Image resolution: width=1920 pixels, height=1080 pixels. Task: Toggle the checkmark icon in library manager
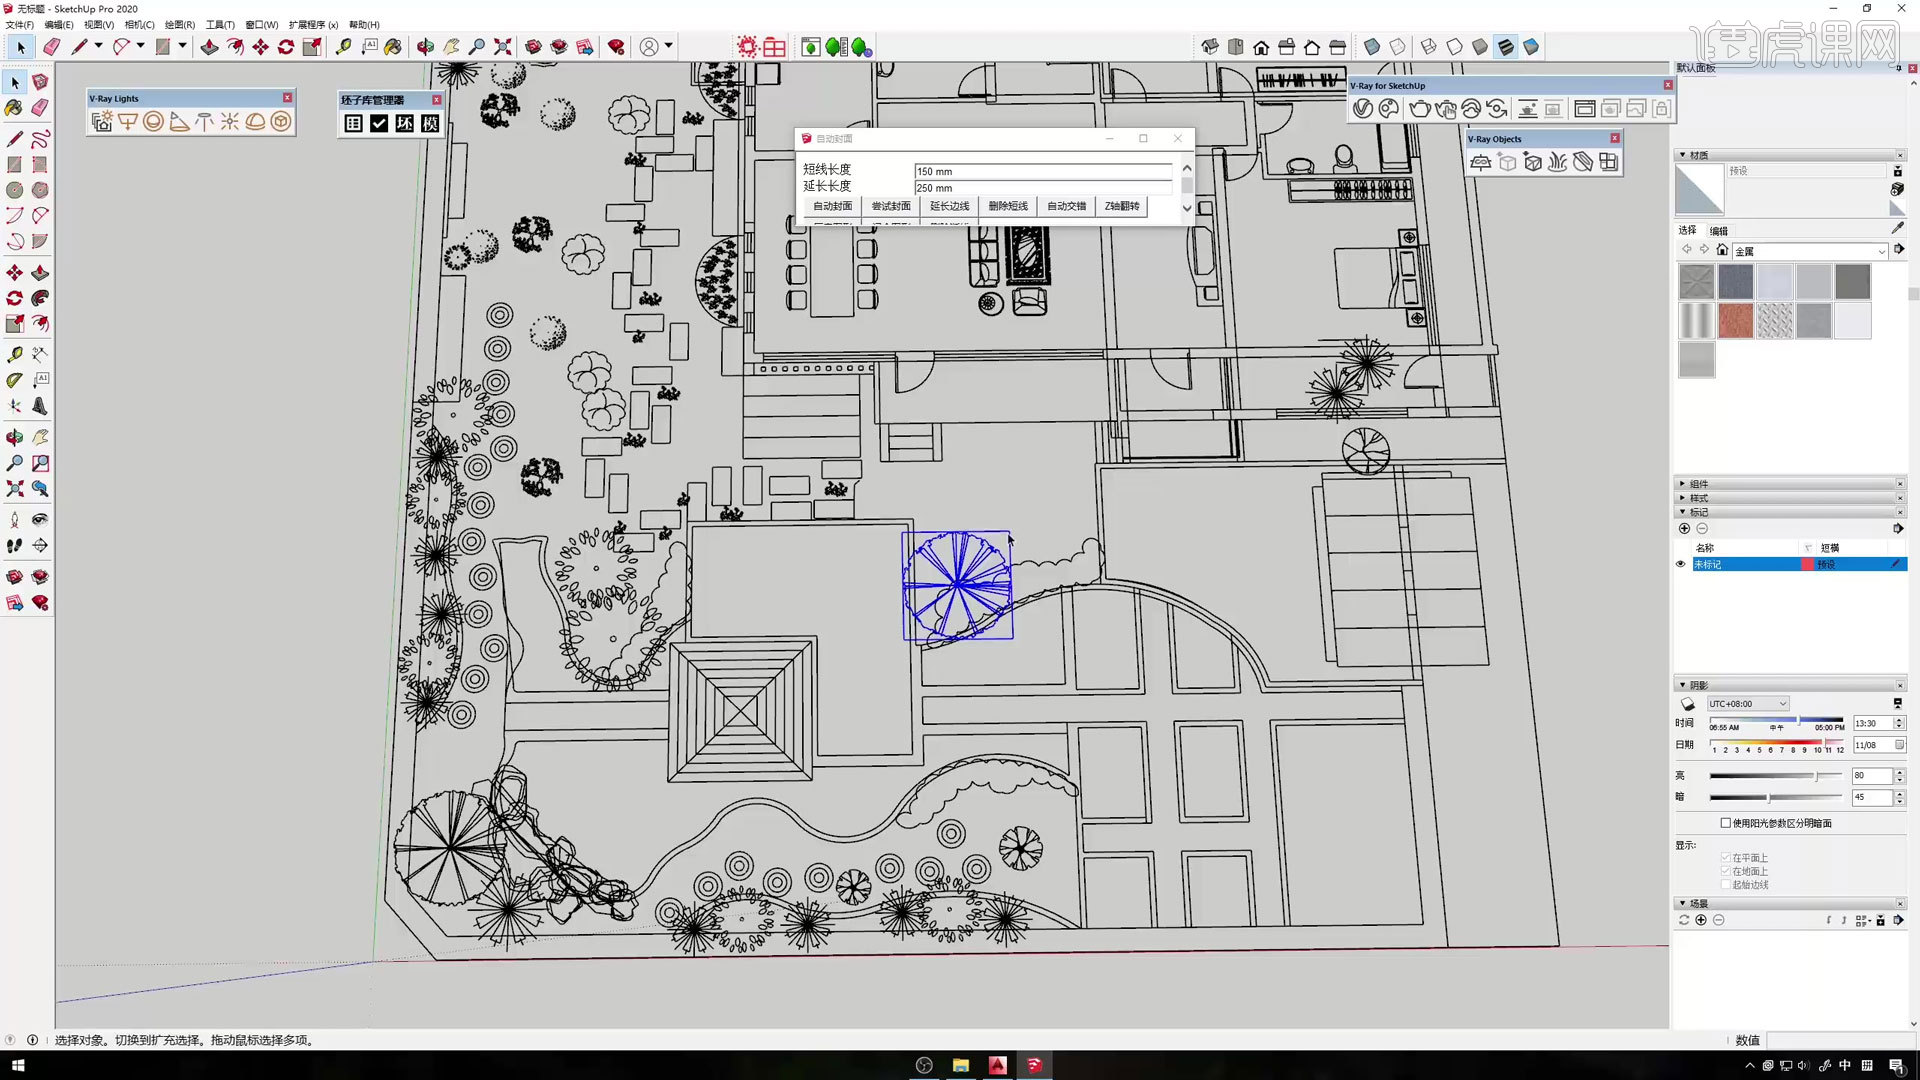(x=379, y=123)
